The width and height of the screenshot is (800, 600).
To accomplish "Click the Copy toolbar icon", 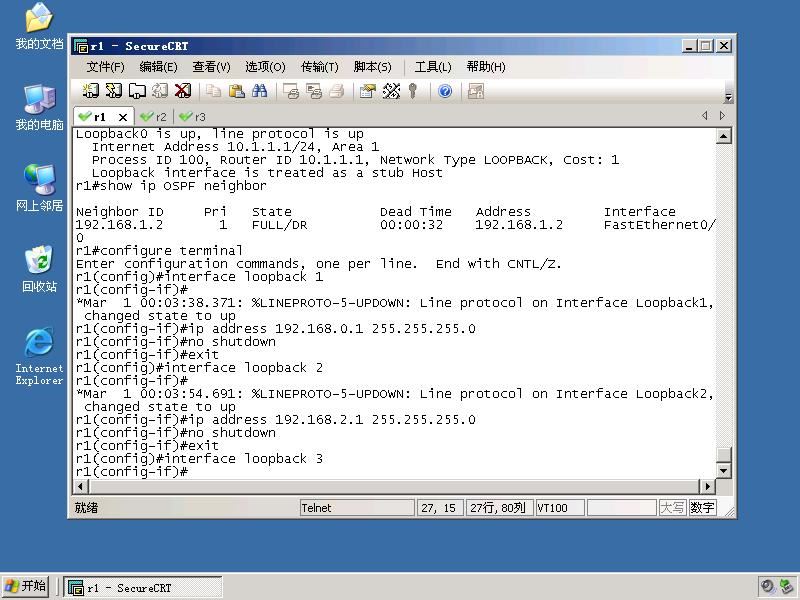I will point(213,91).
